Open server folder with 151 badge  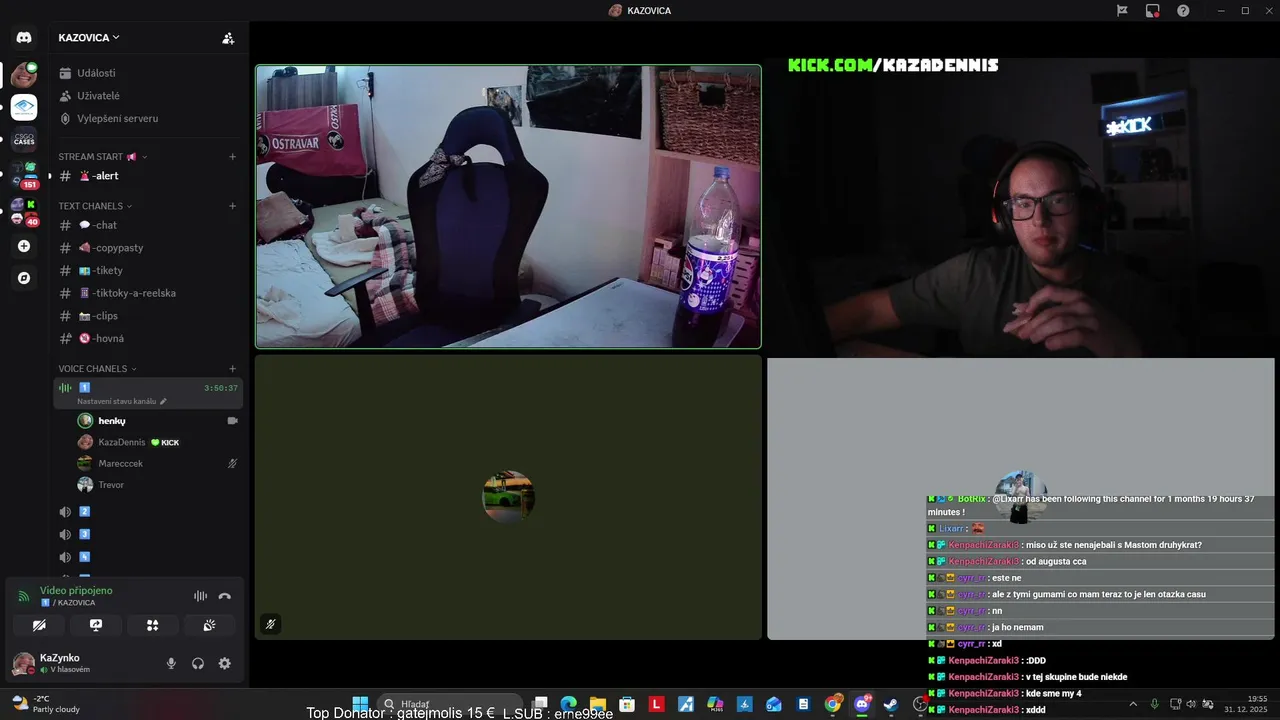pyautogui.click(x=24, y=175)
